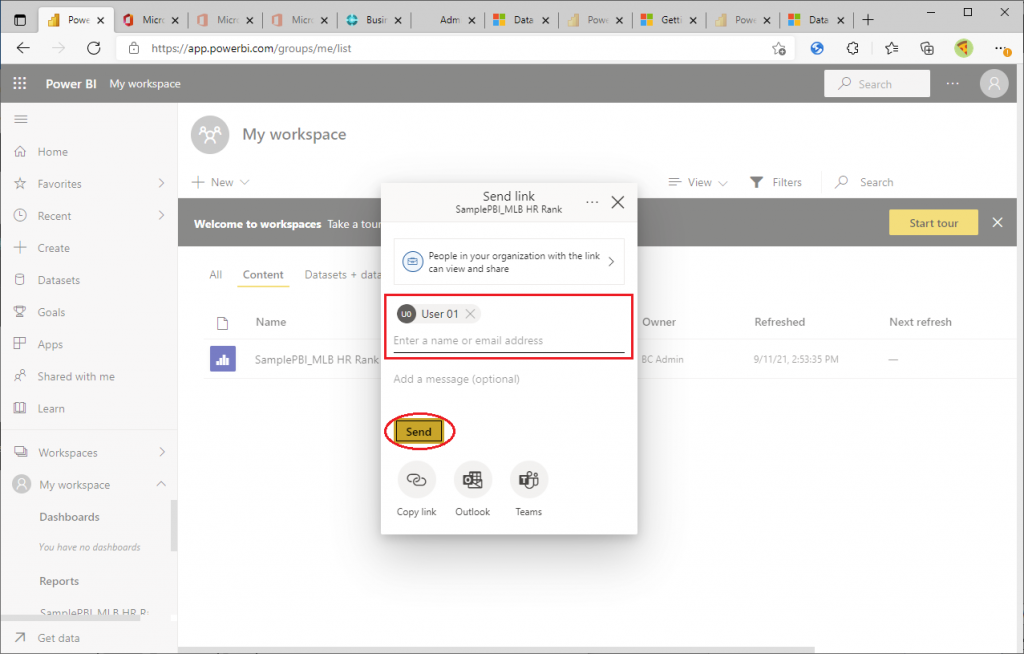Viewport: 1024px width, 654px height.
Task: Close the Send link dialog
Action: (x=617, y=202)
